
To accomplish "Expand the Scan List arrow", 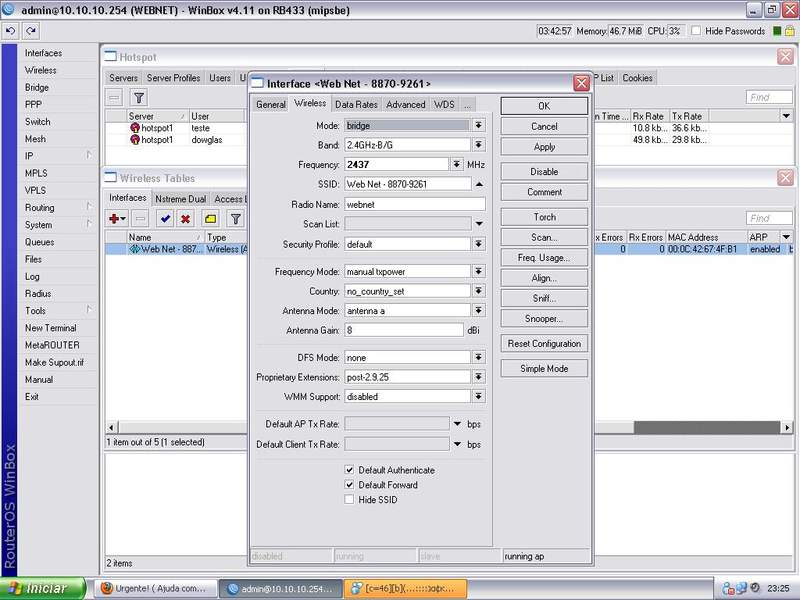I will [479, 223].
